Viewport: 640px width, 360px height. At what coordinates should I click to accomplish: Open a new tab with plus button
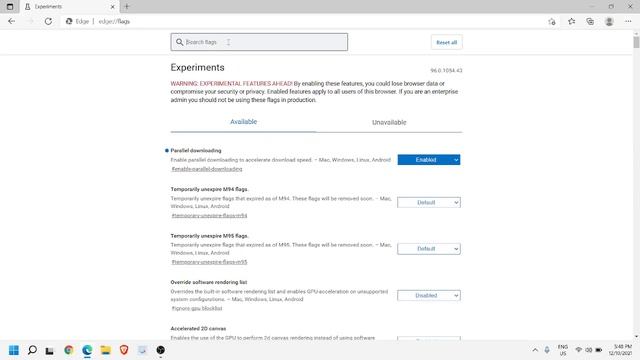127,7
